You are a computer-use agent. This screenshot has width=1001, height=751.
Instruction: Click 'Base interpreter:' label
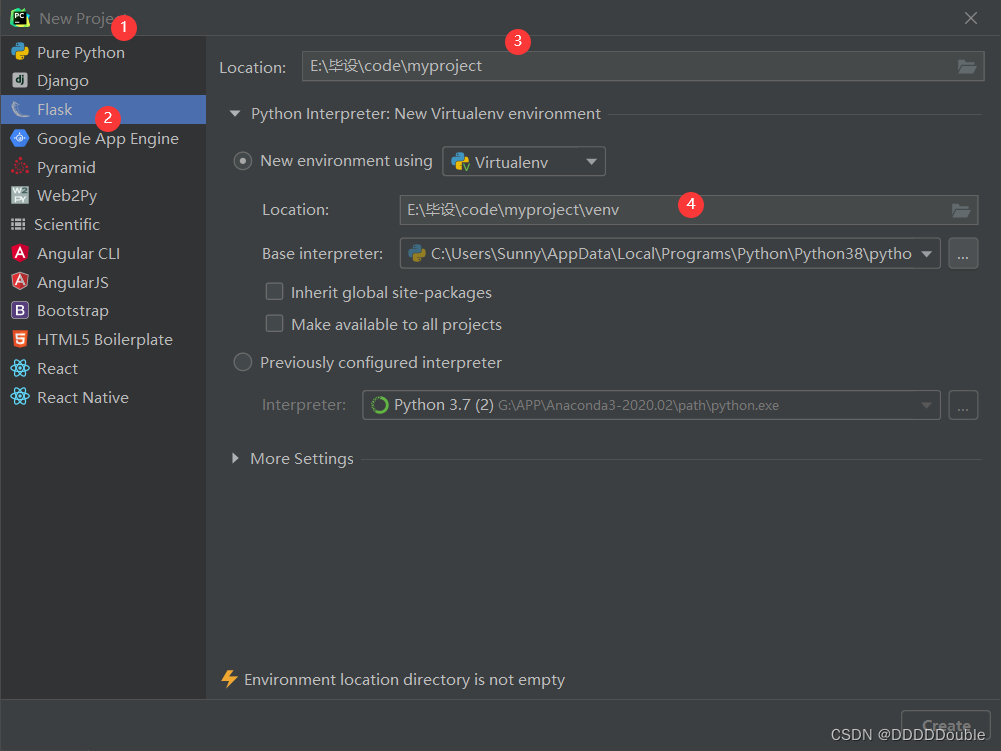[322, 254]
